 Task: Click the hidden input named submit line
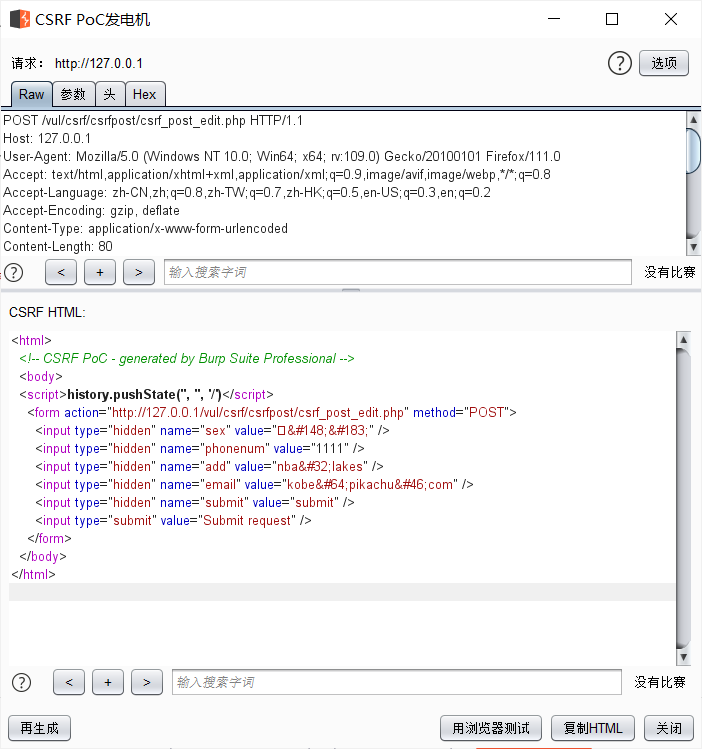195,503
